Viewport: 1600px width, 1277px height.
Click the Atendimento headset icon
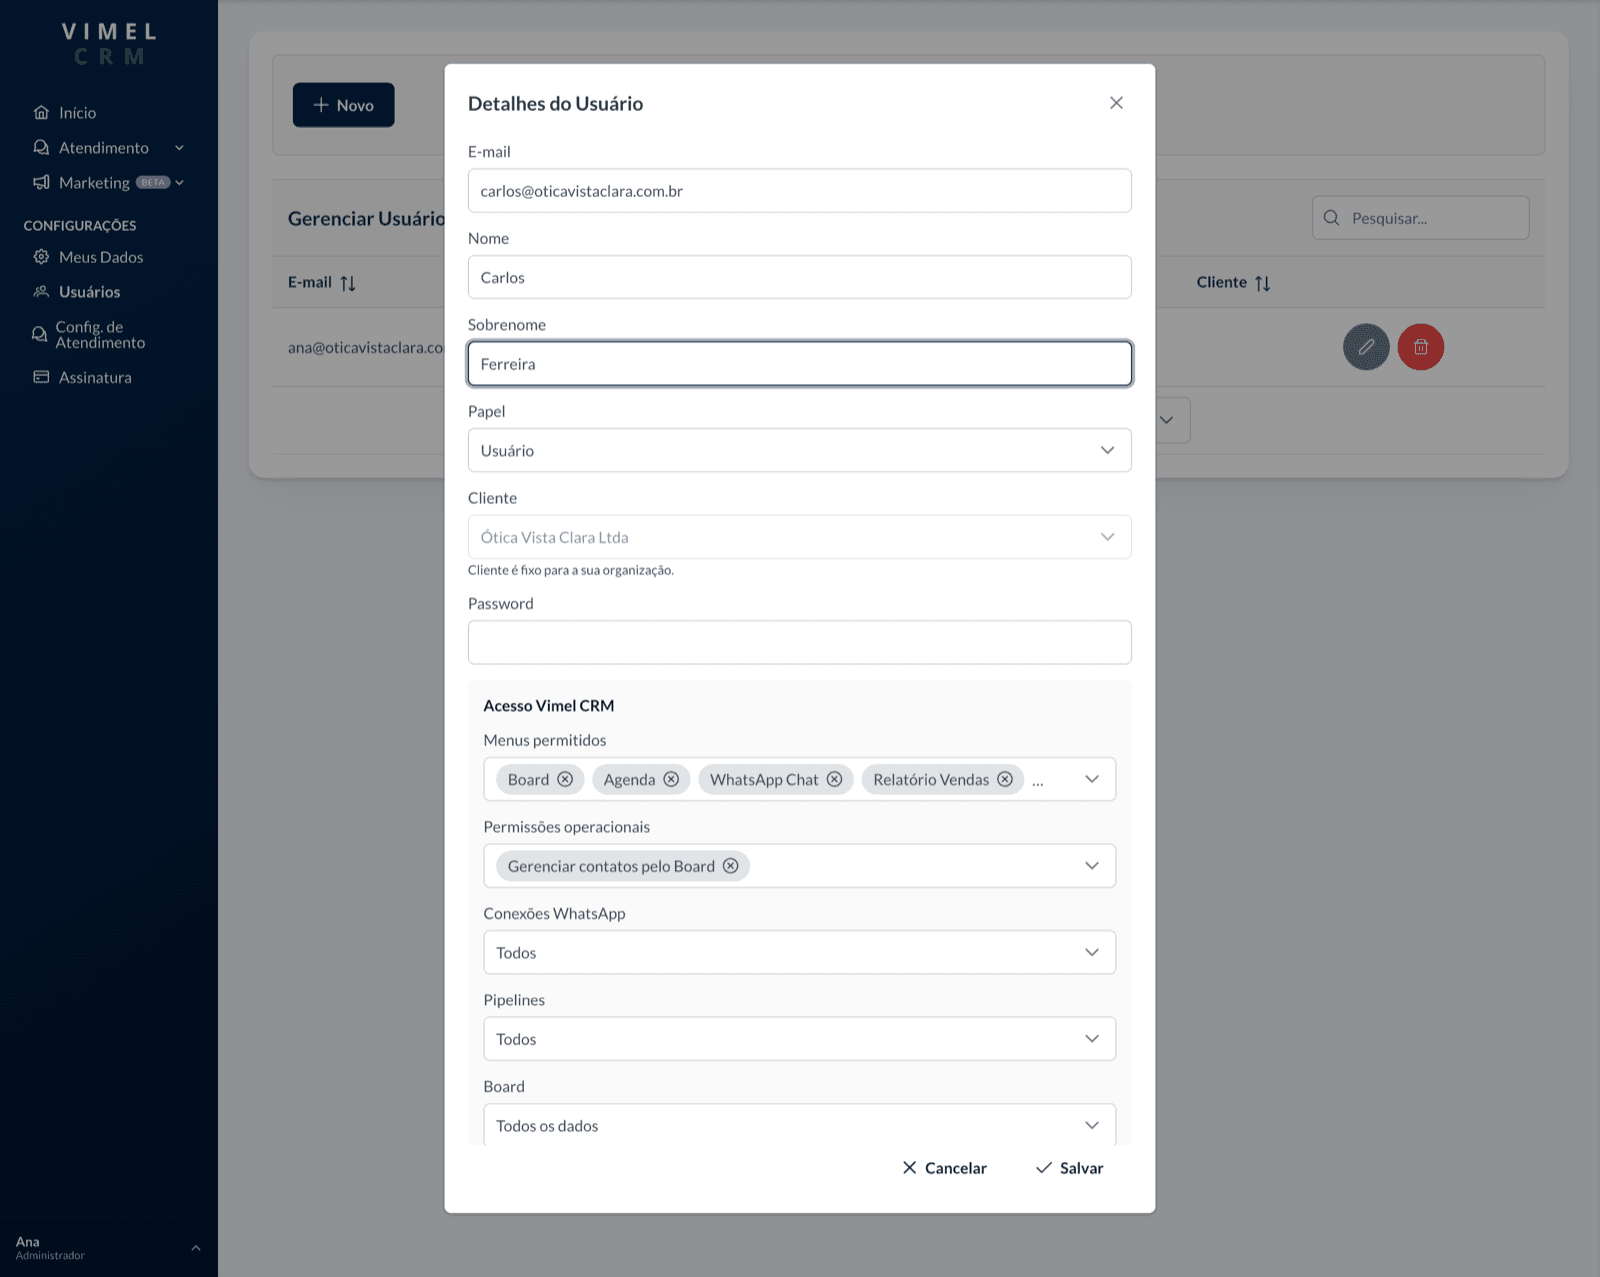(x=41, y=147)
